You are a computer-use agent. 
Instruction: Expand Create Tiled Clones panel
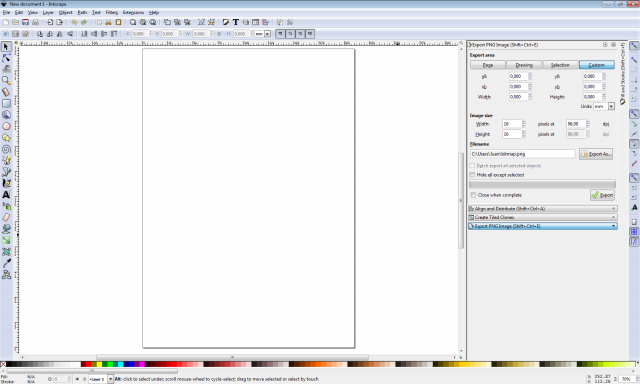point(542,217)
